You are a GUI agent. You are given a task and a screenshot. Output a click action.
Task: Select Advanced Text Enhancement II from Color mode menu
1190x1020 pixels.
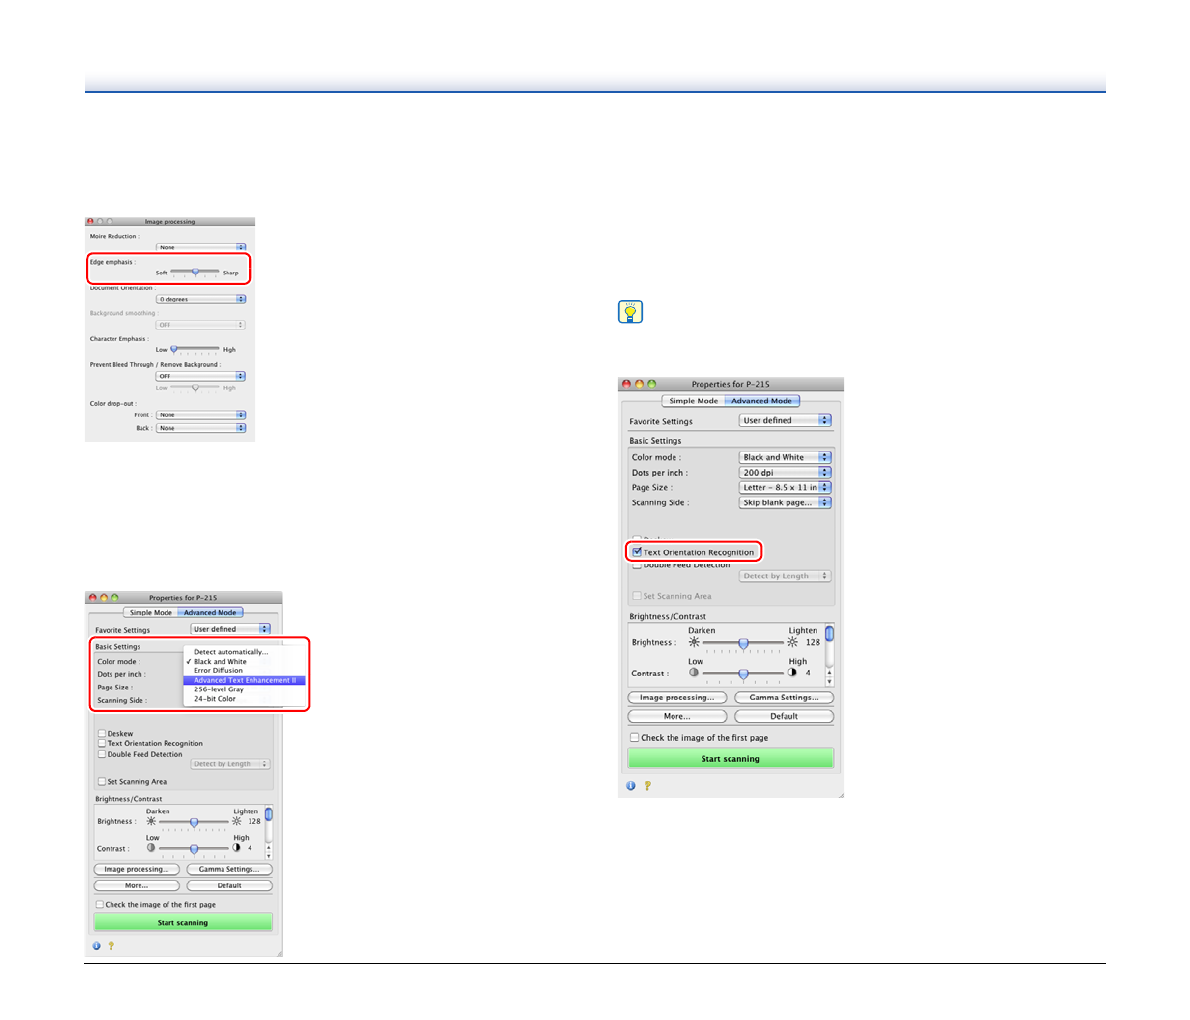tap(244, 680)
